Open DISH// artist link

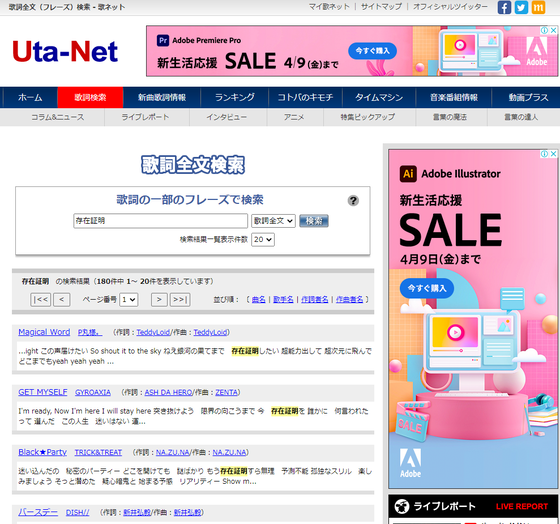coord(78,512)
